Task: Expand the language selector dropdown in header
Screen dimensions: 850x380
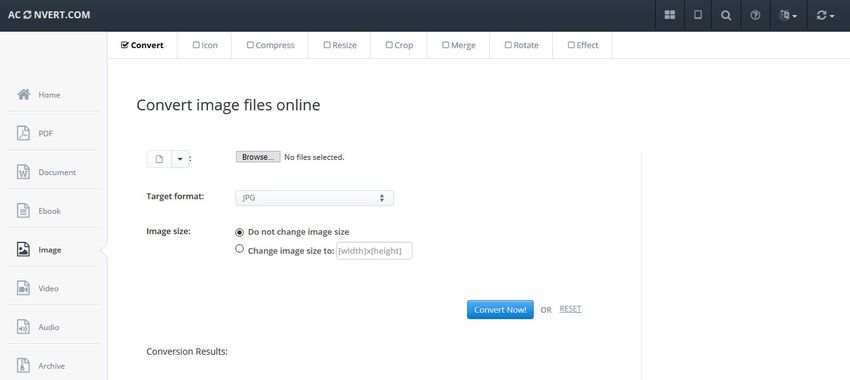Action: (788, 15)
